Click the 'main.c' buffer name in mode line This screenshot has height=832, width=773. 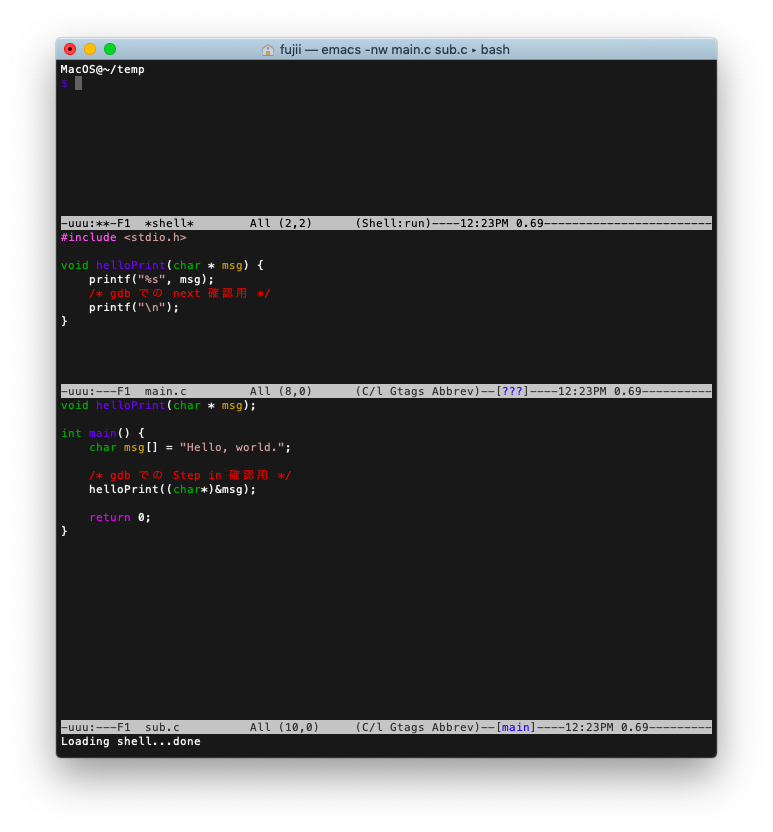[x=166, y=392]
